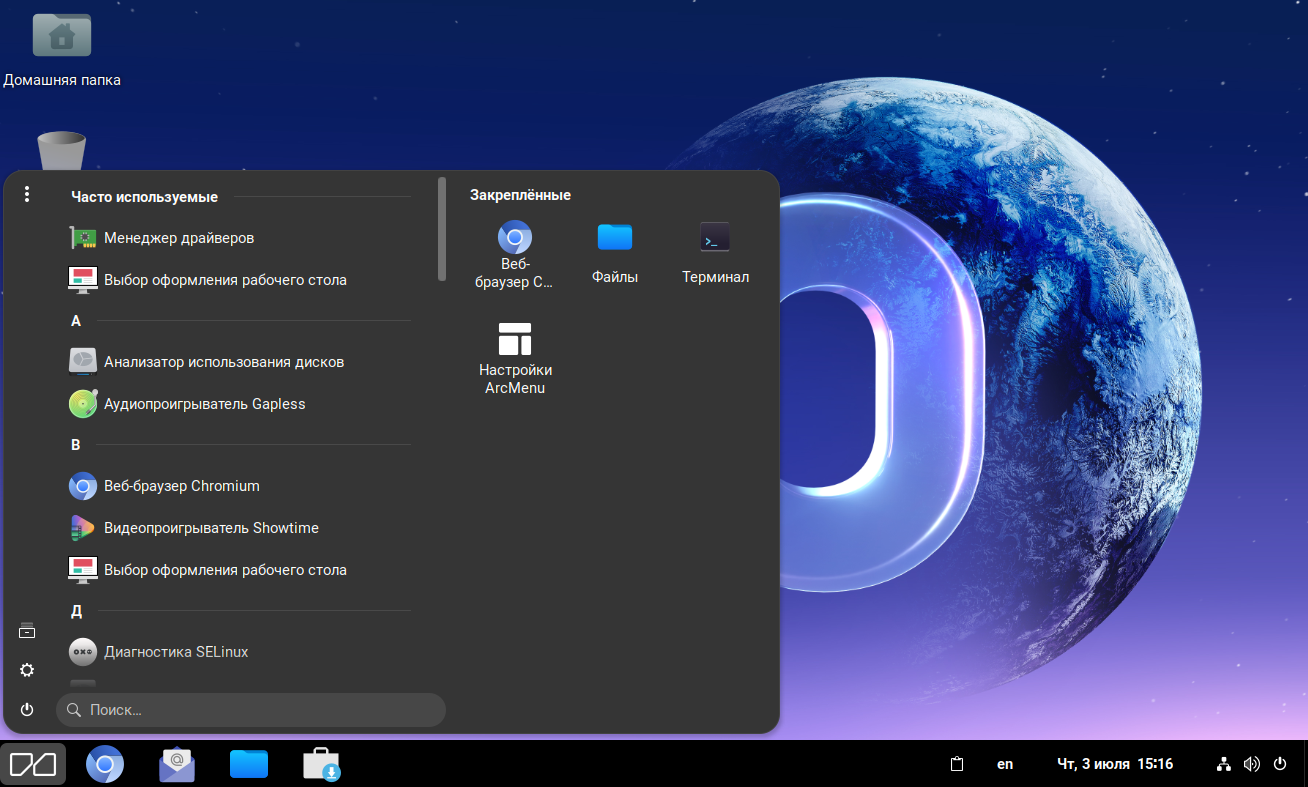Click the software archive icon in menu sidebar

click(27, 631)
